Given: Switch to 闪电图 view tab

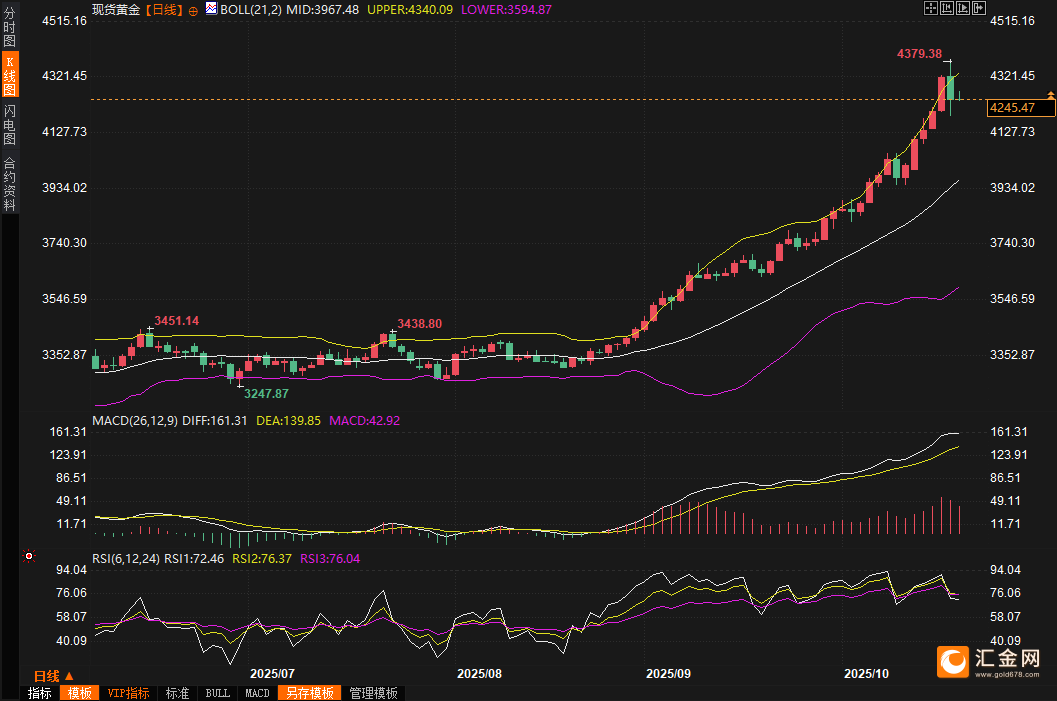Looking at the screenshot, I should click(x=9, y=124).
